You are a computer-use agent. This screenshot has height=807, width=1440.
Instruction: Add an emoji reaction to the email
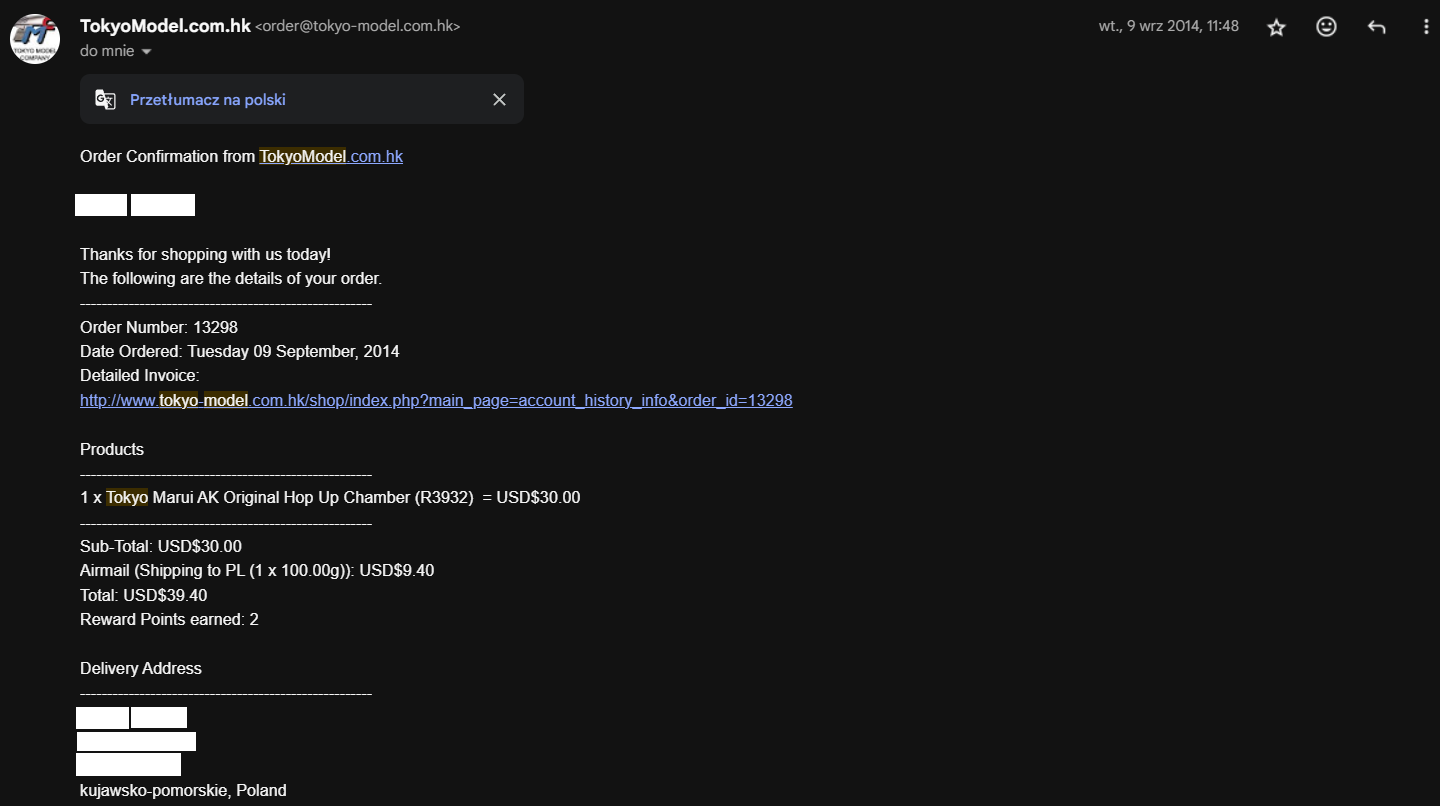point(1326,27)
